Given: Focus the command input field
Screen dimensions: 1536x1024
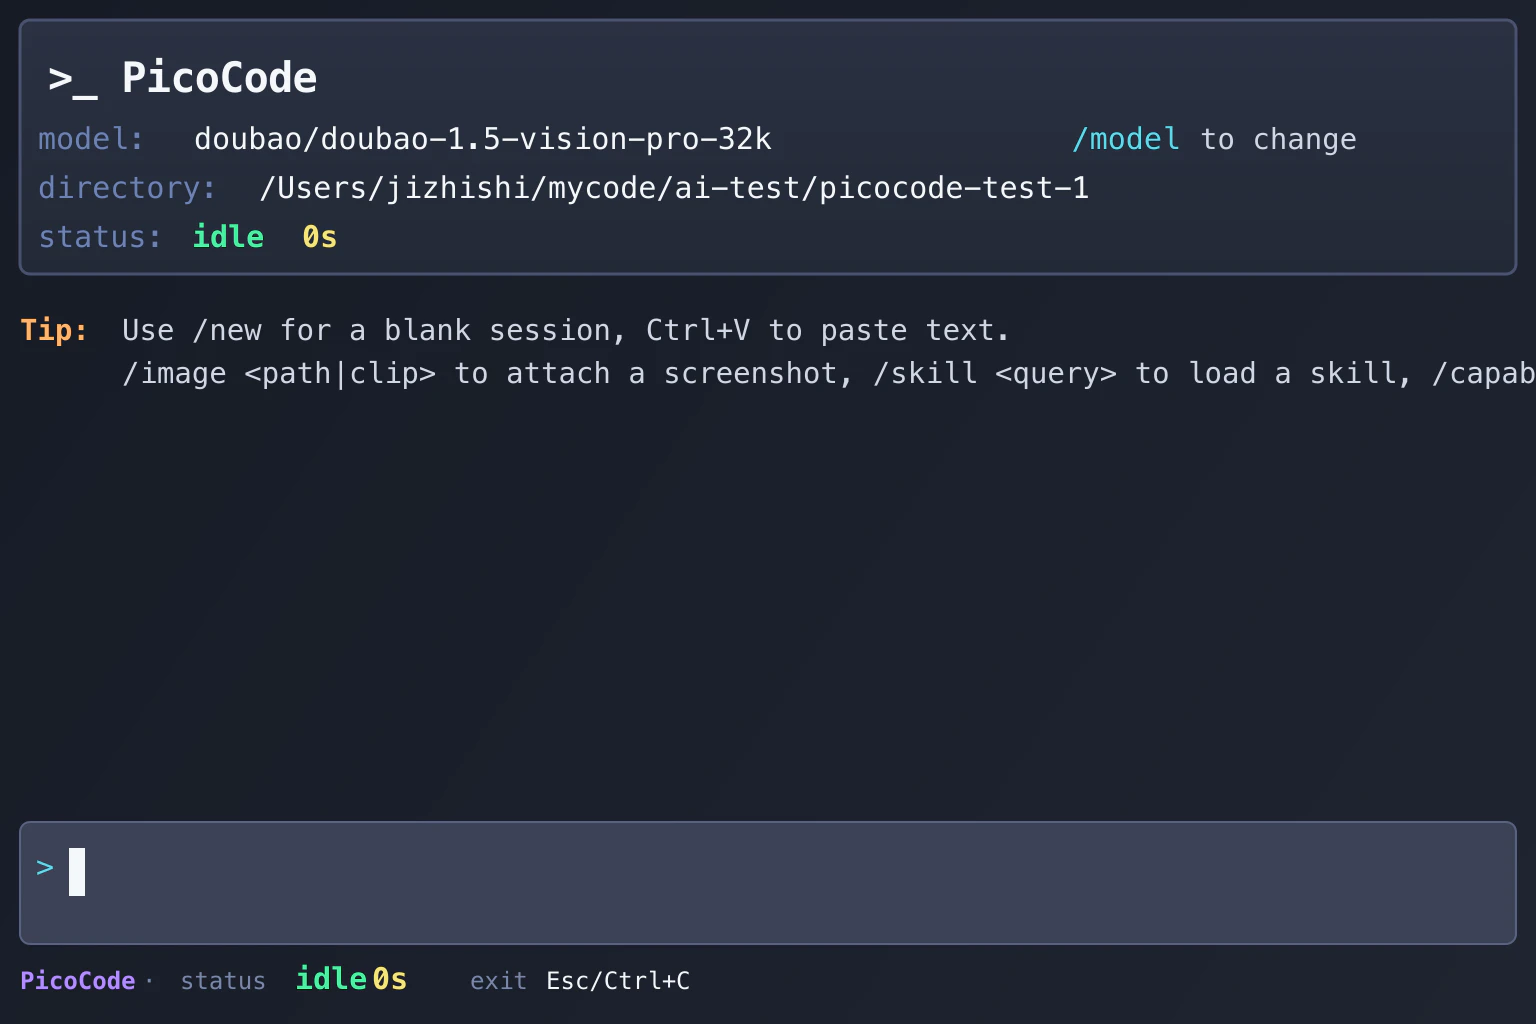Looking at the screenshot, I should click(768, 883).
